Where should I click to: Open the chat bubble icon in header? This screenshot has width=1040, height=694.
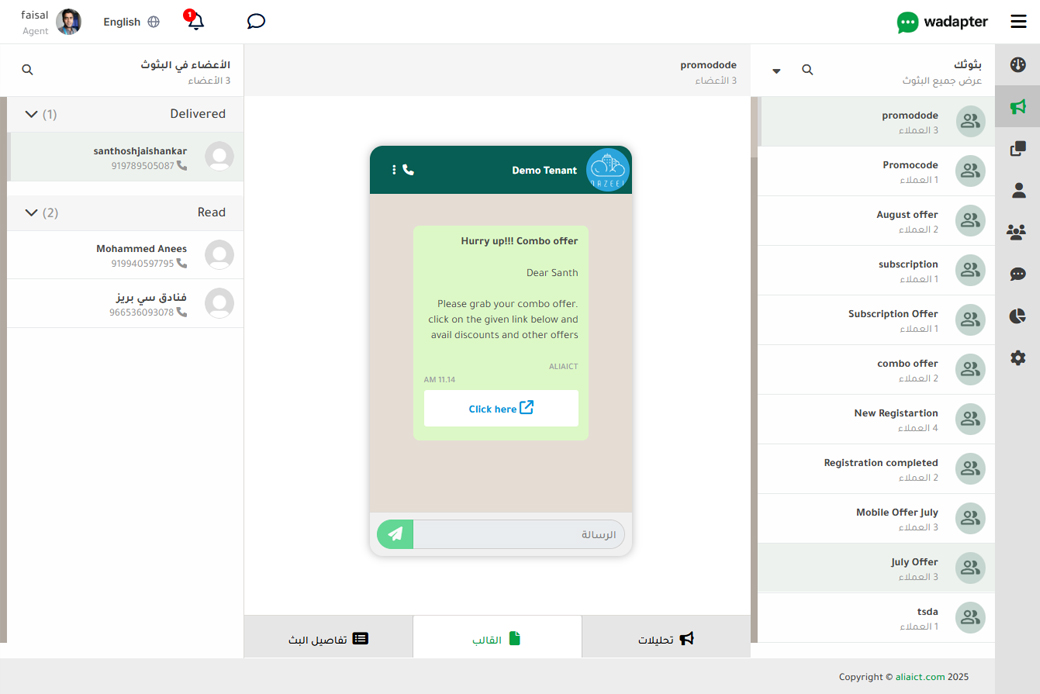pos(256,21)
